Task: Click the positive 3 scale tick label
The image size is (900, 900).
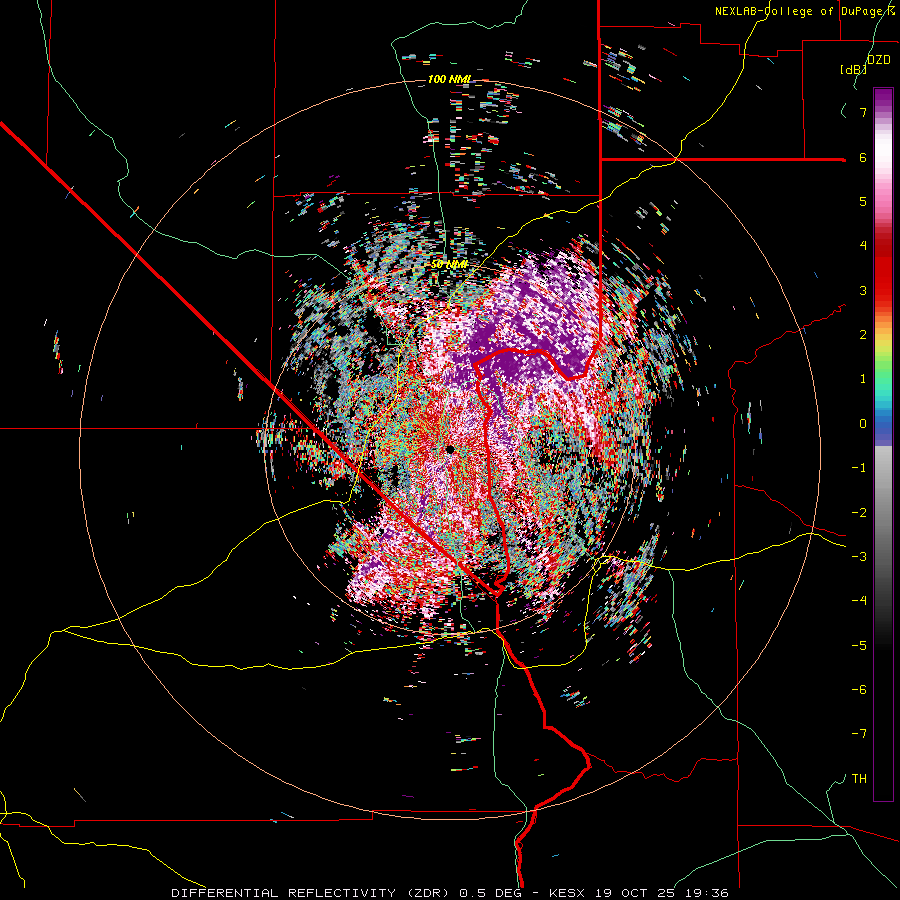Action: click(x=863, y=290)
